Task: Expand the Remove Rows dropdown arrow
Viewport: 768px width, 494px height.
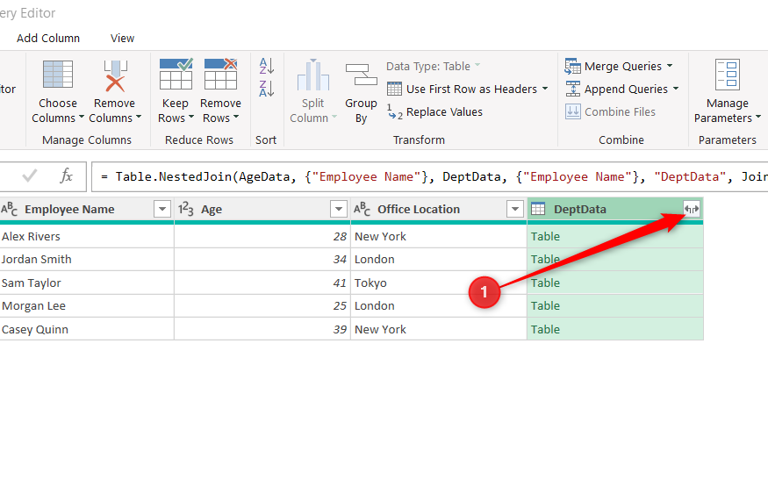Action: click(236, 118)
